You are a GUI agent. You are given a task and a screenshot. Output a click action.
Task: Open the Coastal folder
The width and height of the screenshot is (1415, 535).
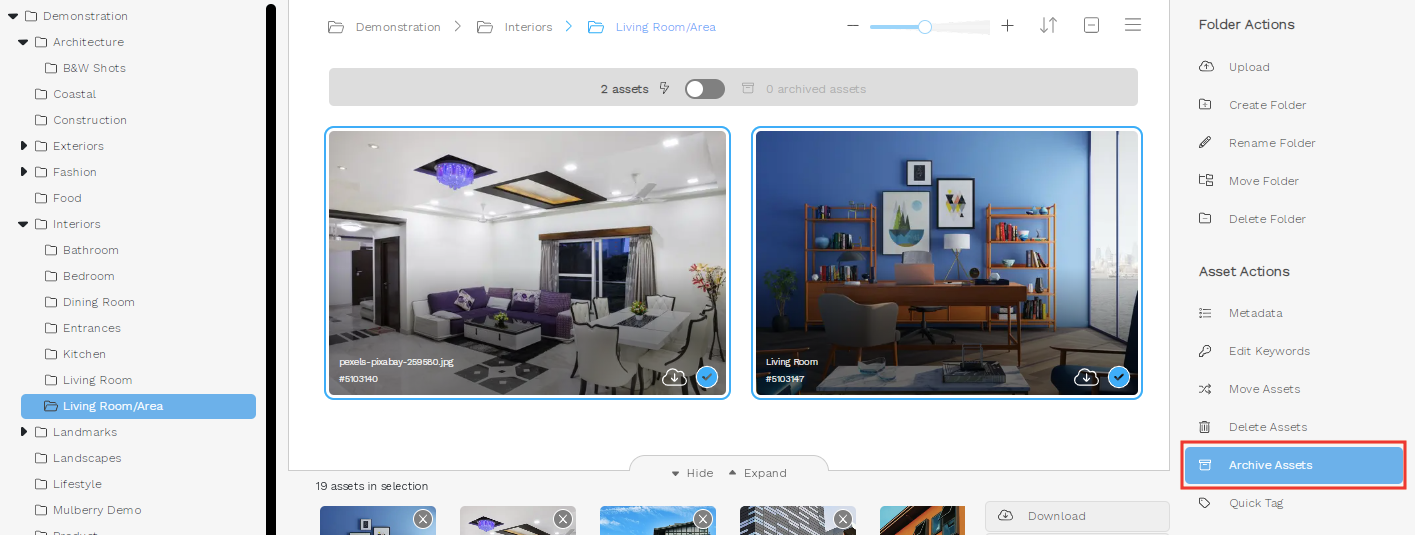point(75,94)
